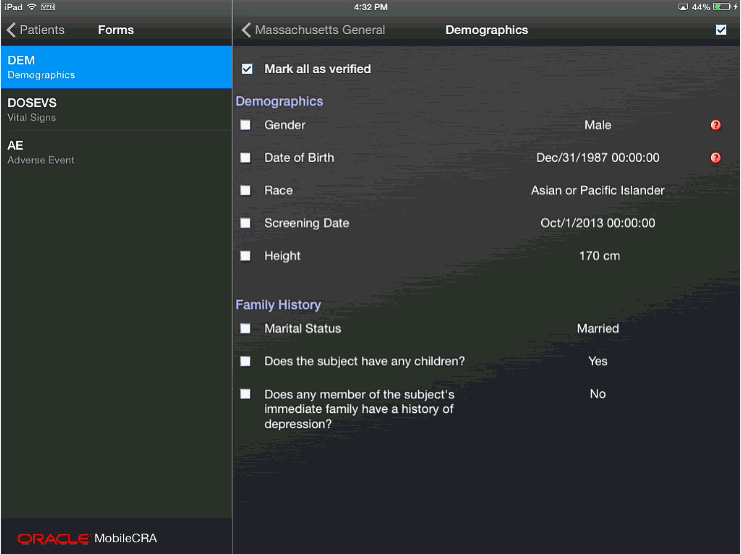Open query icon for Date of Birth row
The height and width of the screenshot is (554, 741).
tap(715, 157)
